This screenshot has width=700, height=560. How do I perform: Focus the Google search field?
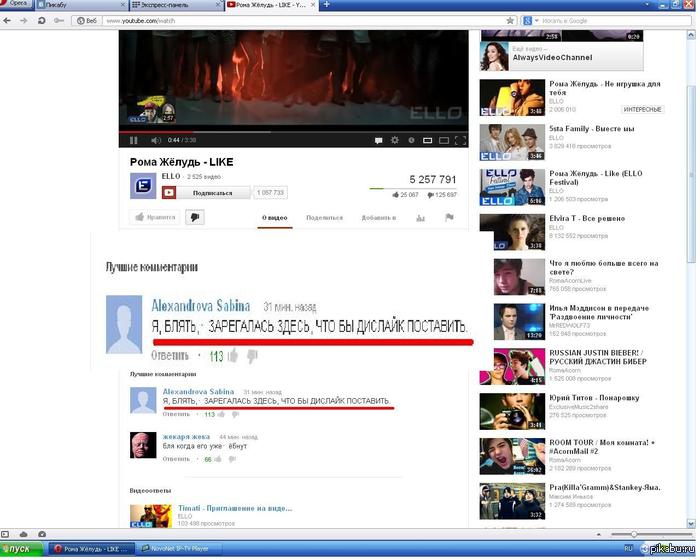tap(616, 21)
